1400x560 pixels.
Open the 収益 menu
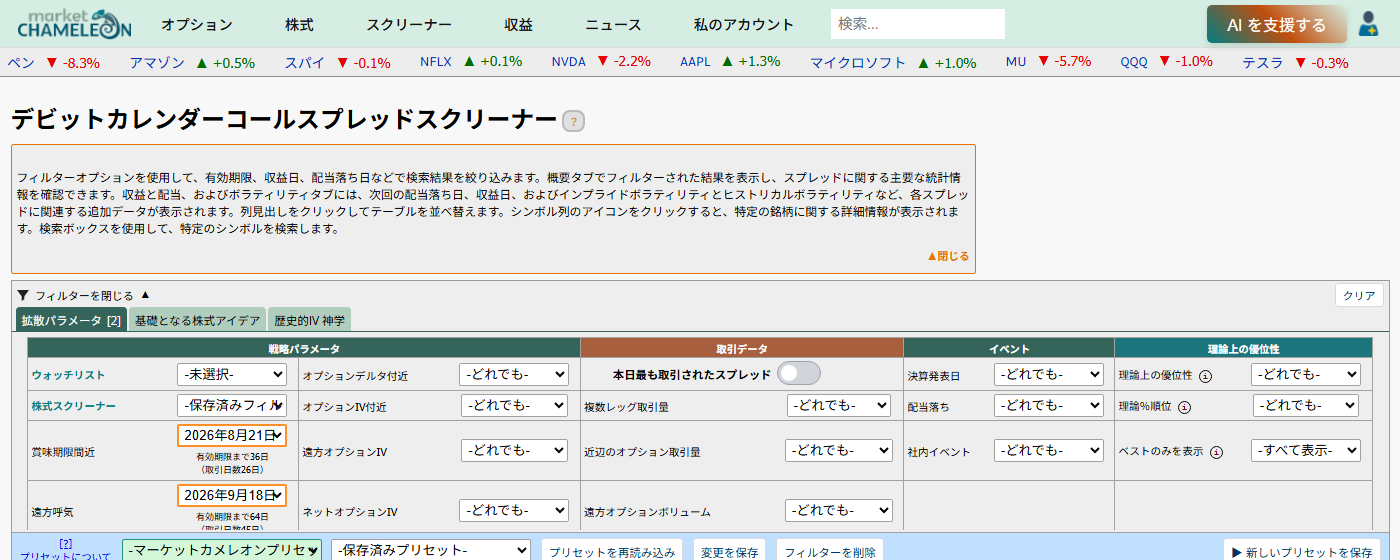tap(518, 25)
